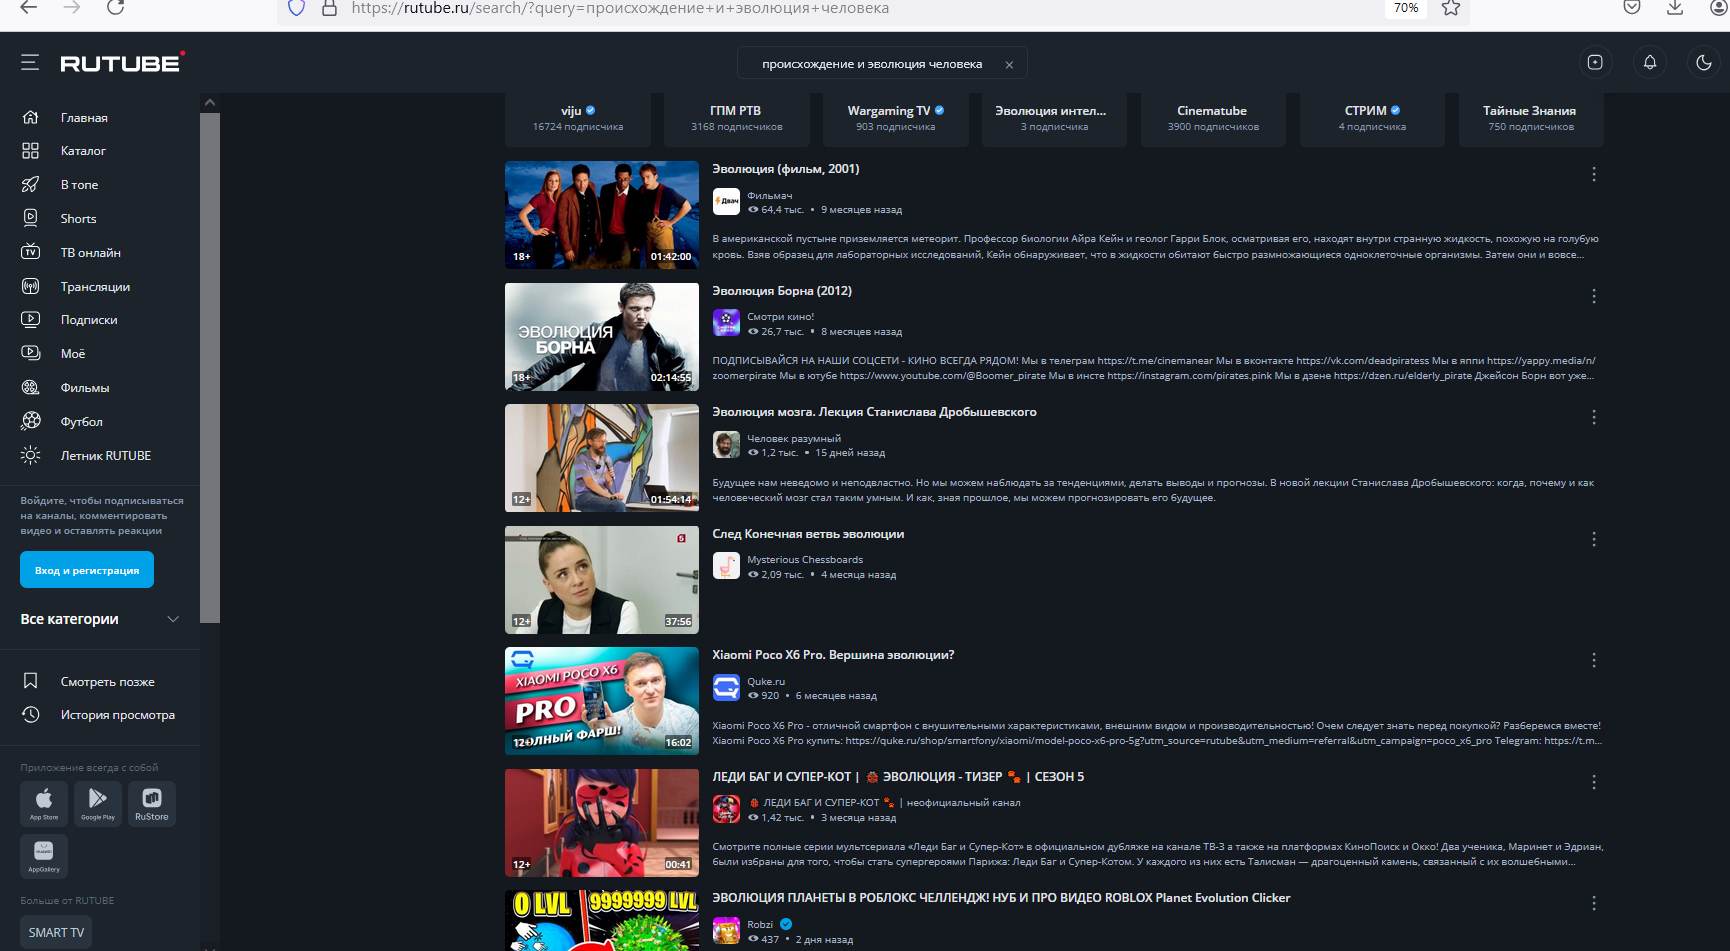The width and height of the screenshot is (1730, 951).
Task: Open Эволюция мозга lecture thumbnail
Action: pyautogui.click(x=602, y=458)
